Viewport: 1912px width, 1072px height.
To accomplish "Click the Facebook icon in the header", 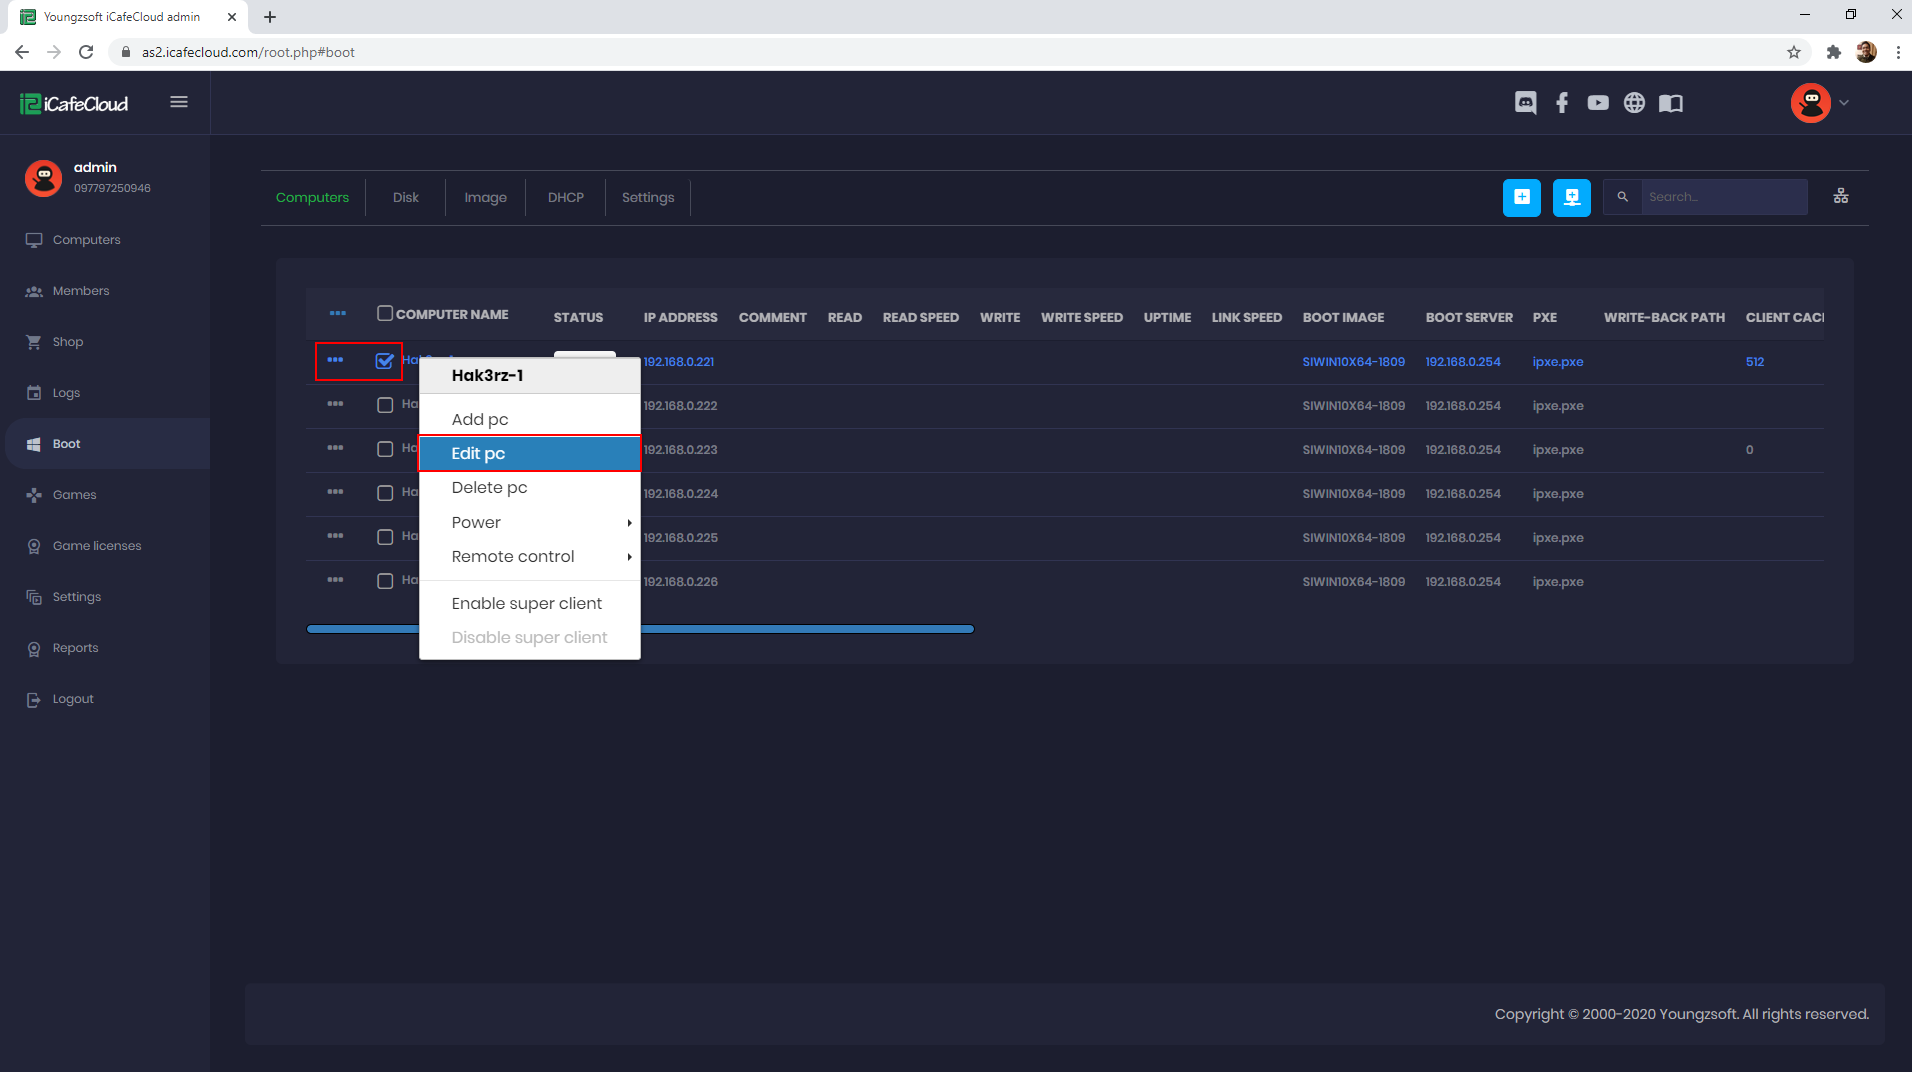I will [1561, 102].
